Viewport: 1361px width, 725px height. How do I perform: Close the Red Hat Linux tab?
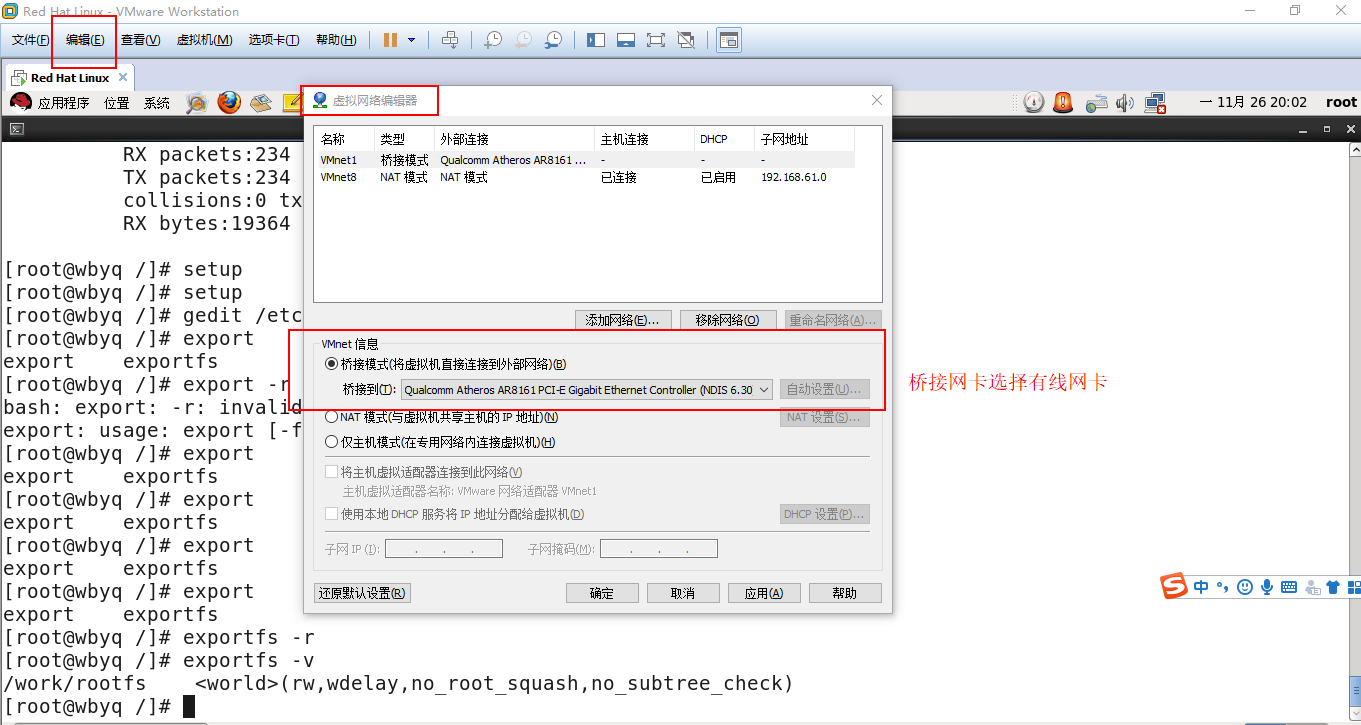pos(123,77)
